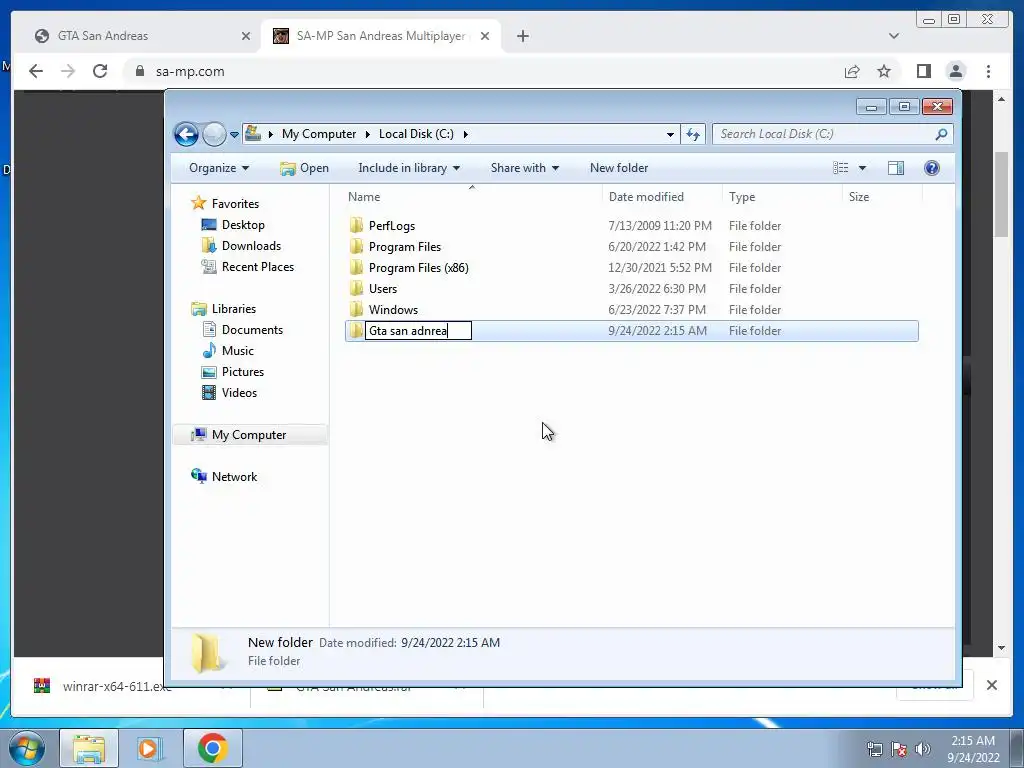The width and height of the screenshot is (1024, 768).
Task: Click the volume speaker tray icon
Action: (x=923, y=749)
